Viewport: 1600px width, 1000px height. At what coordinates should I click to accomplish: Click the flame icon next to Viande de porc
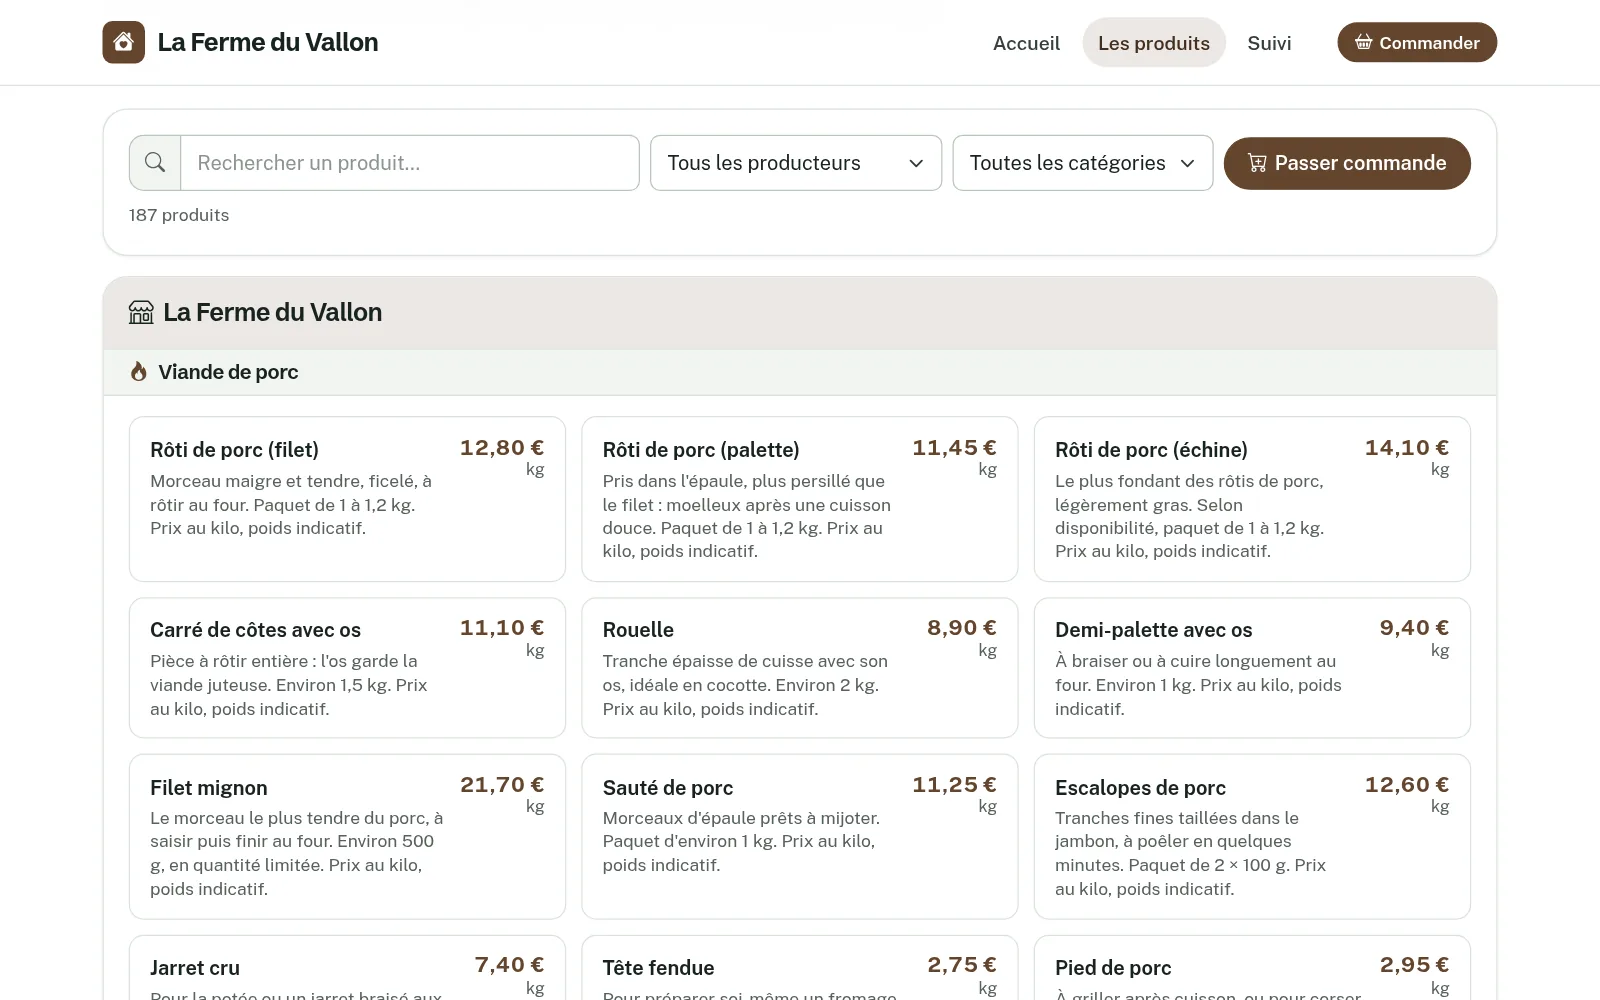[x=139, y=372]
